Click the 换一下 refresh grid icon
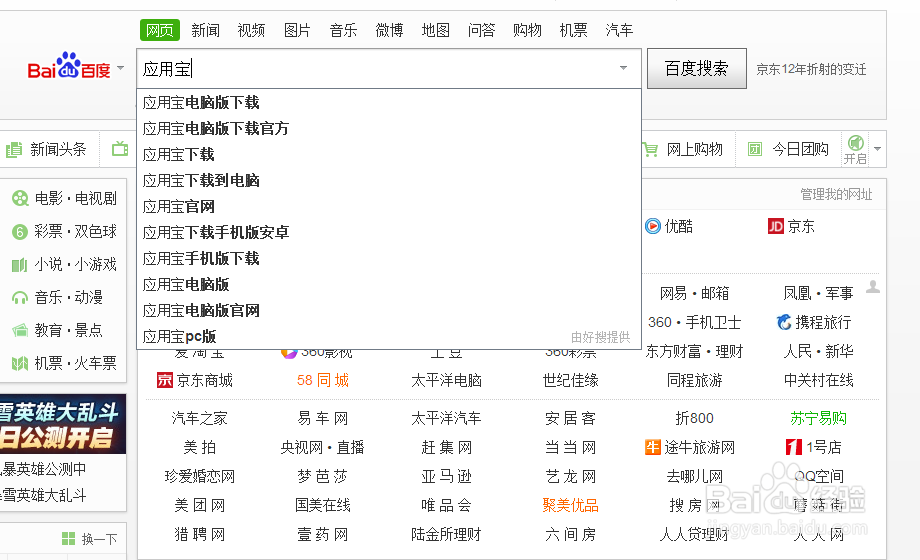 point(69,538)
